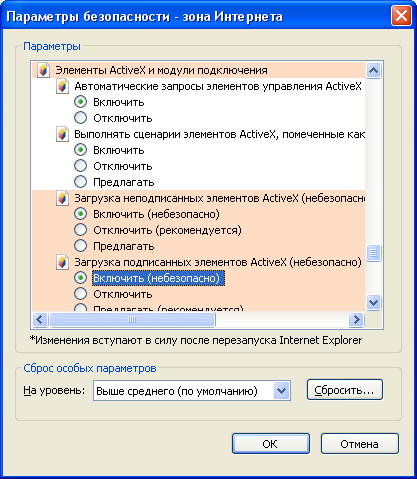Confirm settings with the OK button
Screen dimensions: 417x479
[271, 444]
